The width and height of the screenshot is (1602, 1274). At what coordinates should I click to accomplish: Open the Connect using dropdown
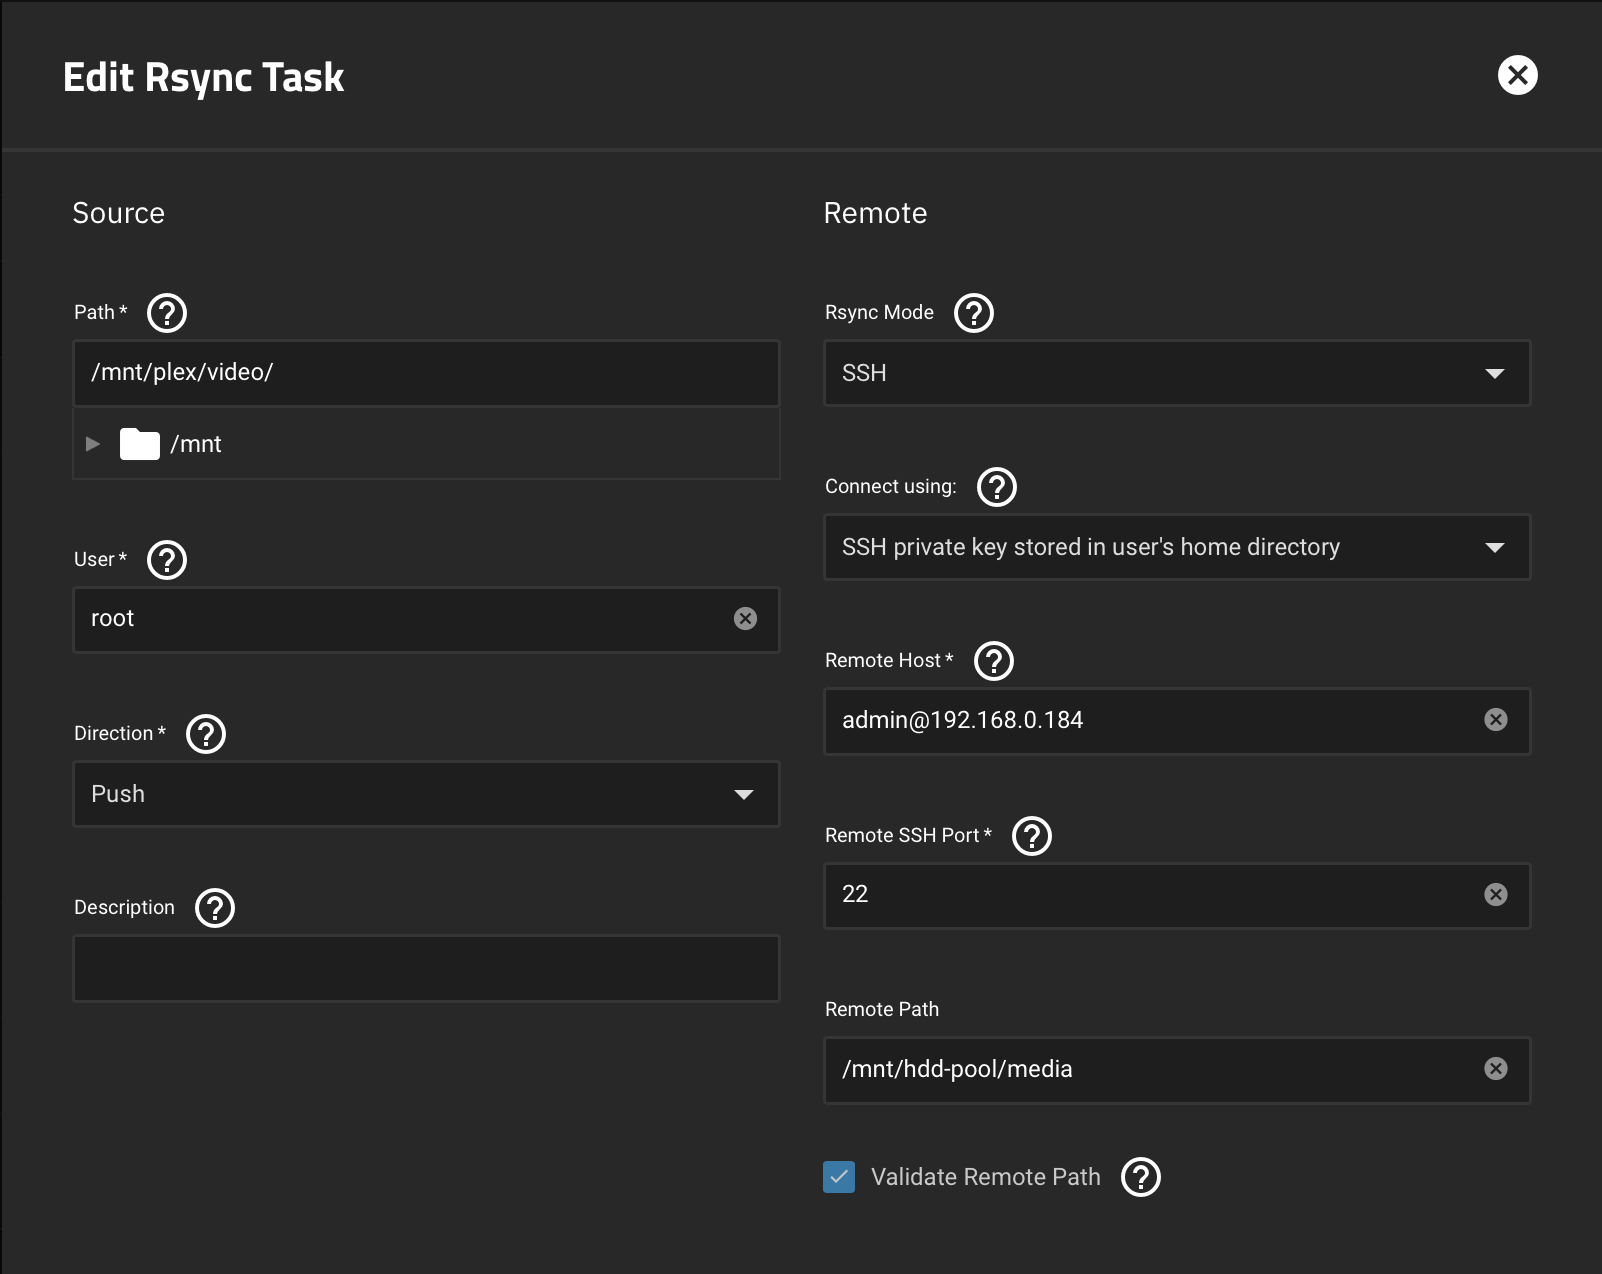[1177, 547]
